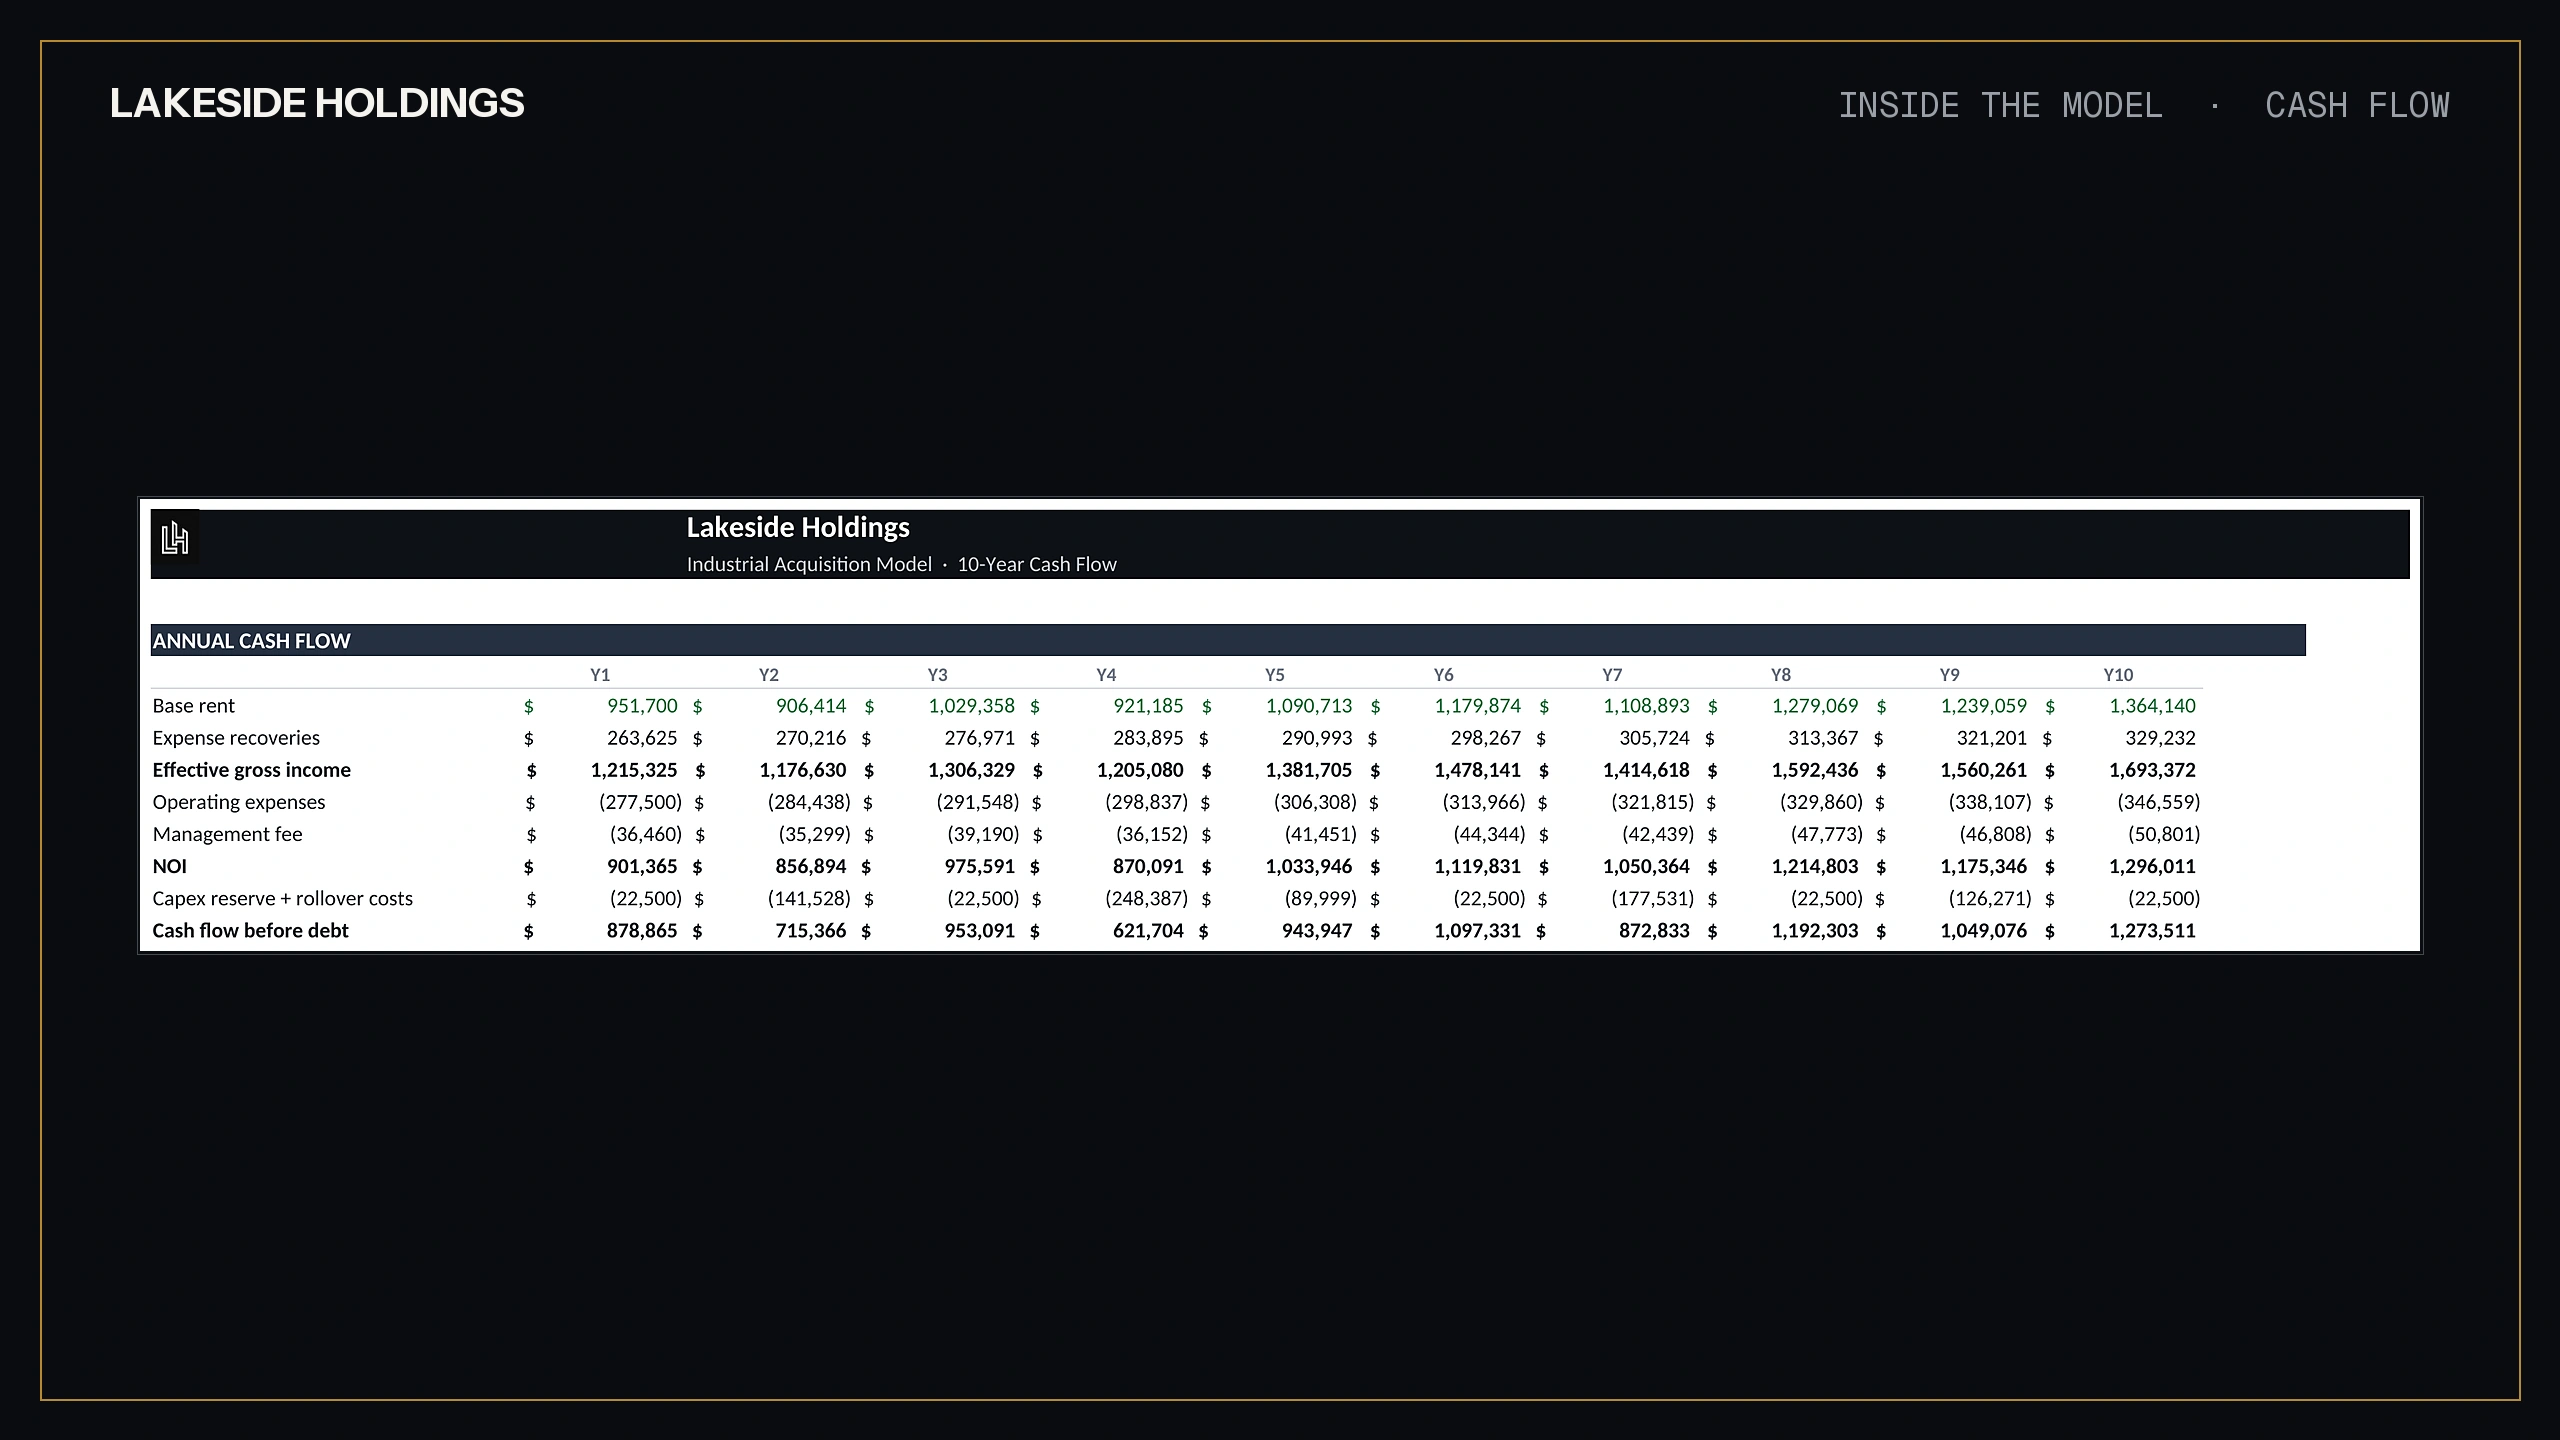
Task: Click the Y1 base rent value 951,700
Action: [x=642, y=706]
